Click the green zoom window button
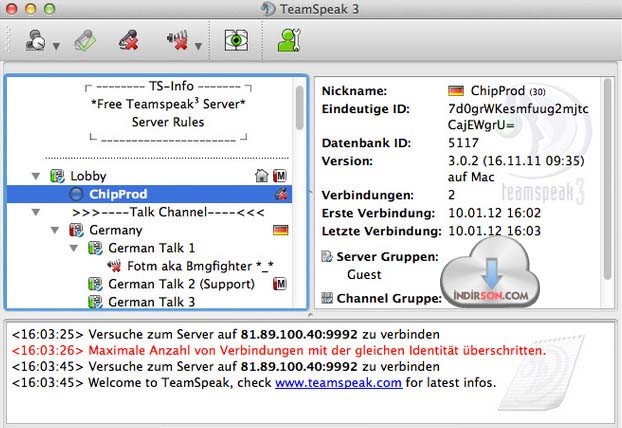Image resolution: width=622 pixels, height=428 pixels. click(50, 9)
